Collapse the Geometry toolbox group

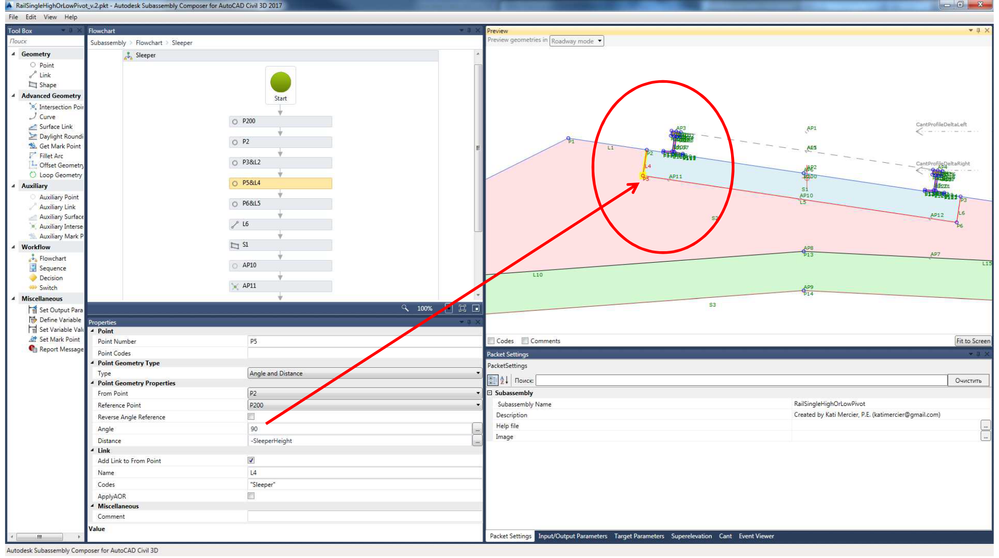pos(13,54)
